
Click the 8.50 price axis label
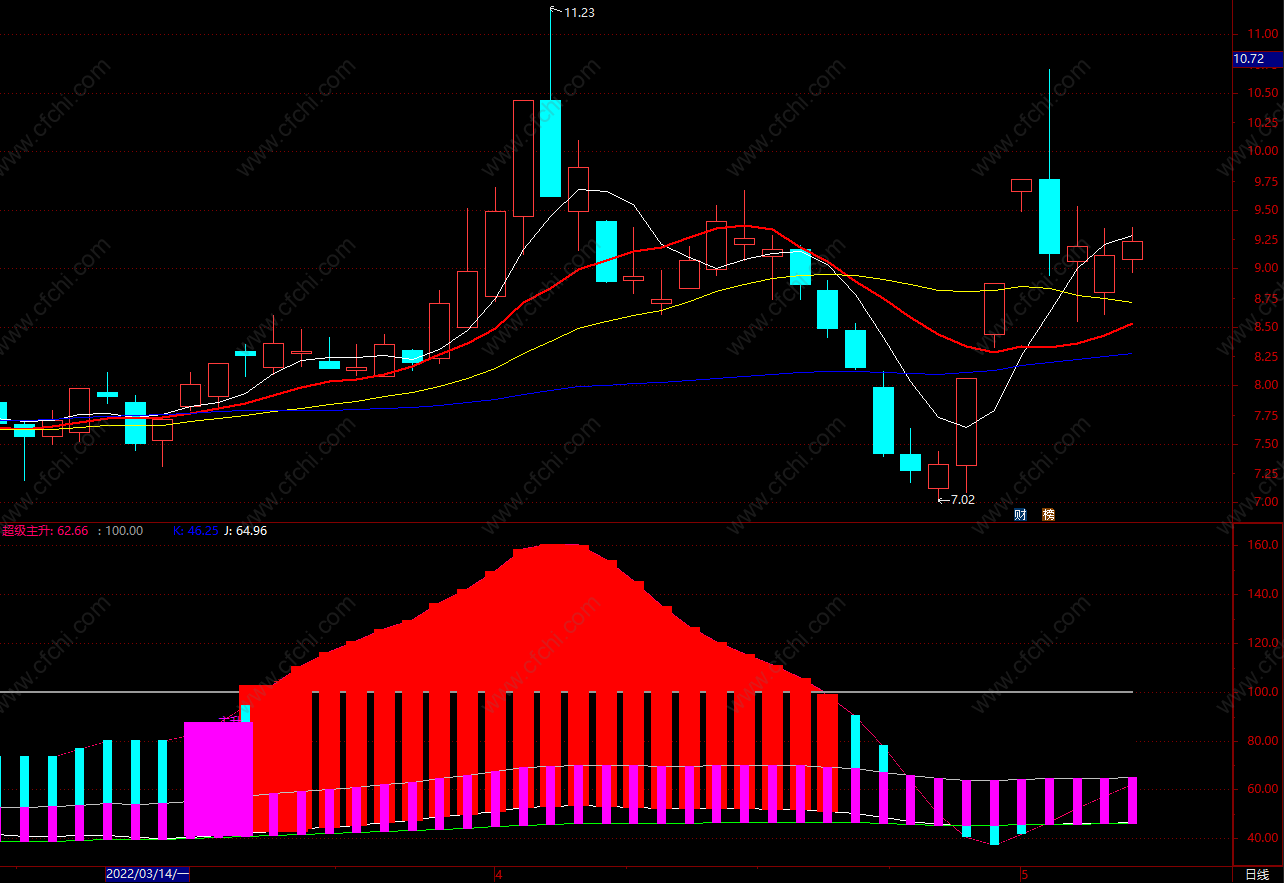tap(1267, 327)
